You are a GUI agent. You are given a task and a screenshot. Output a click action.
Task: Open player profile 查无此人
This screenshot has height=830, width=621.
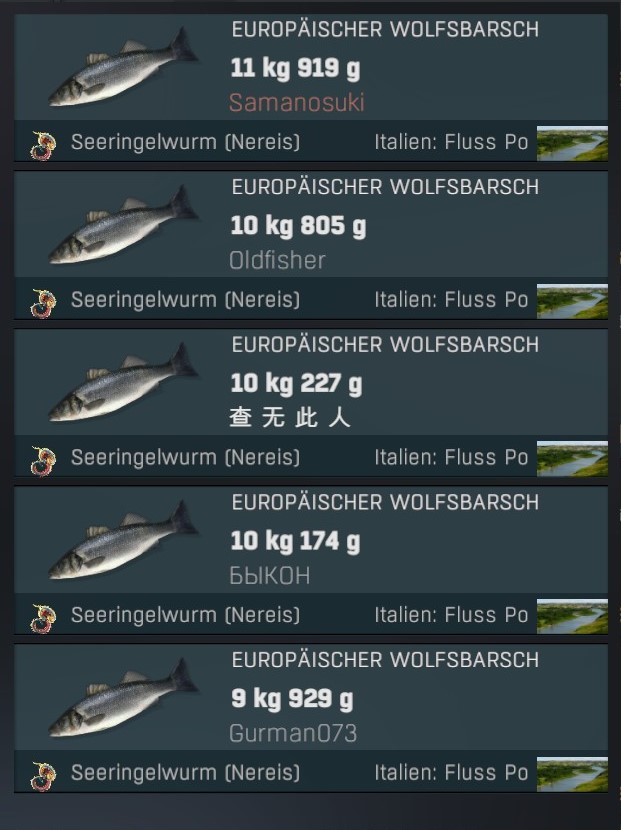coord(290,418)
